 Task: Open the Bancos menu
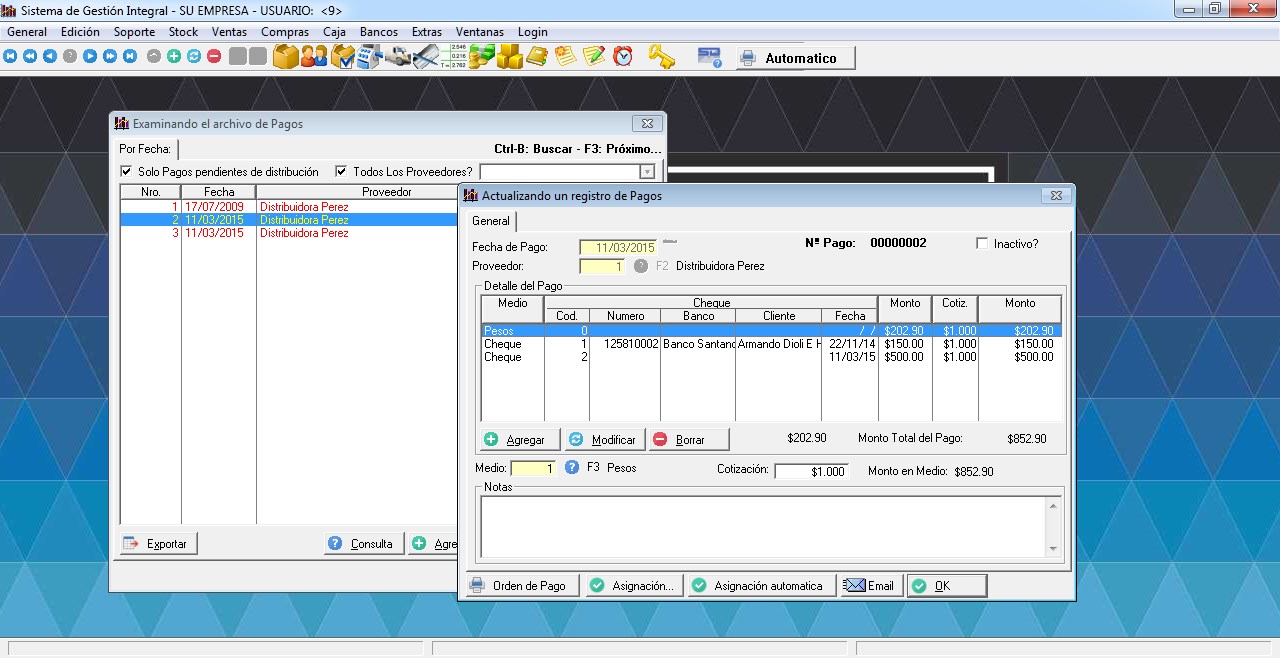pos(379,32)
